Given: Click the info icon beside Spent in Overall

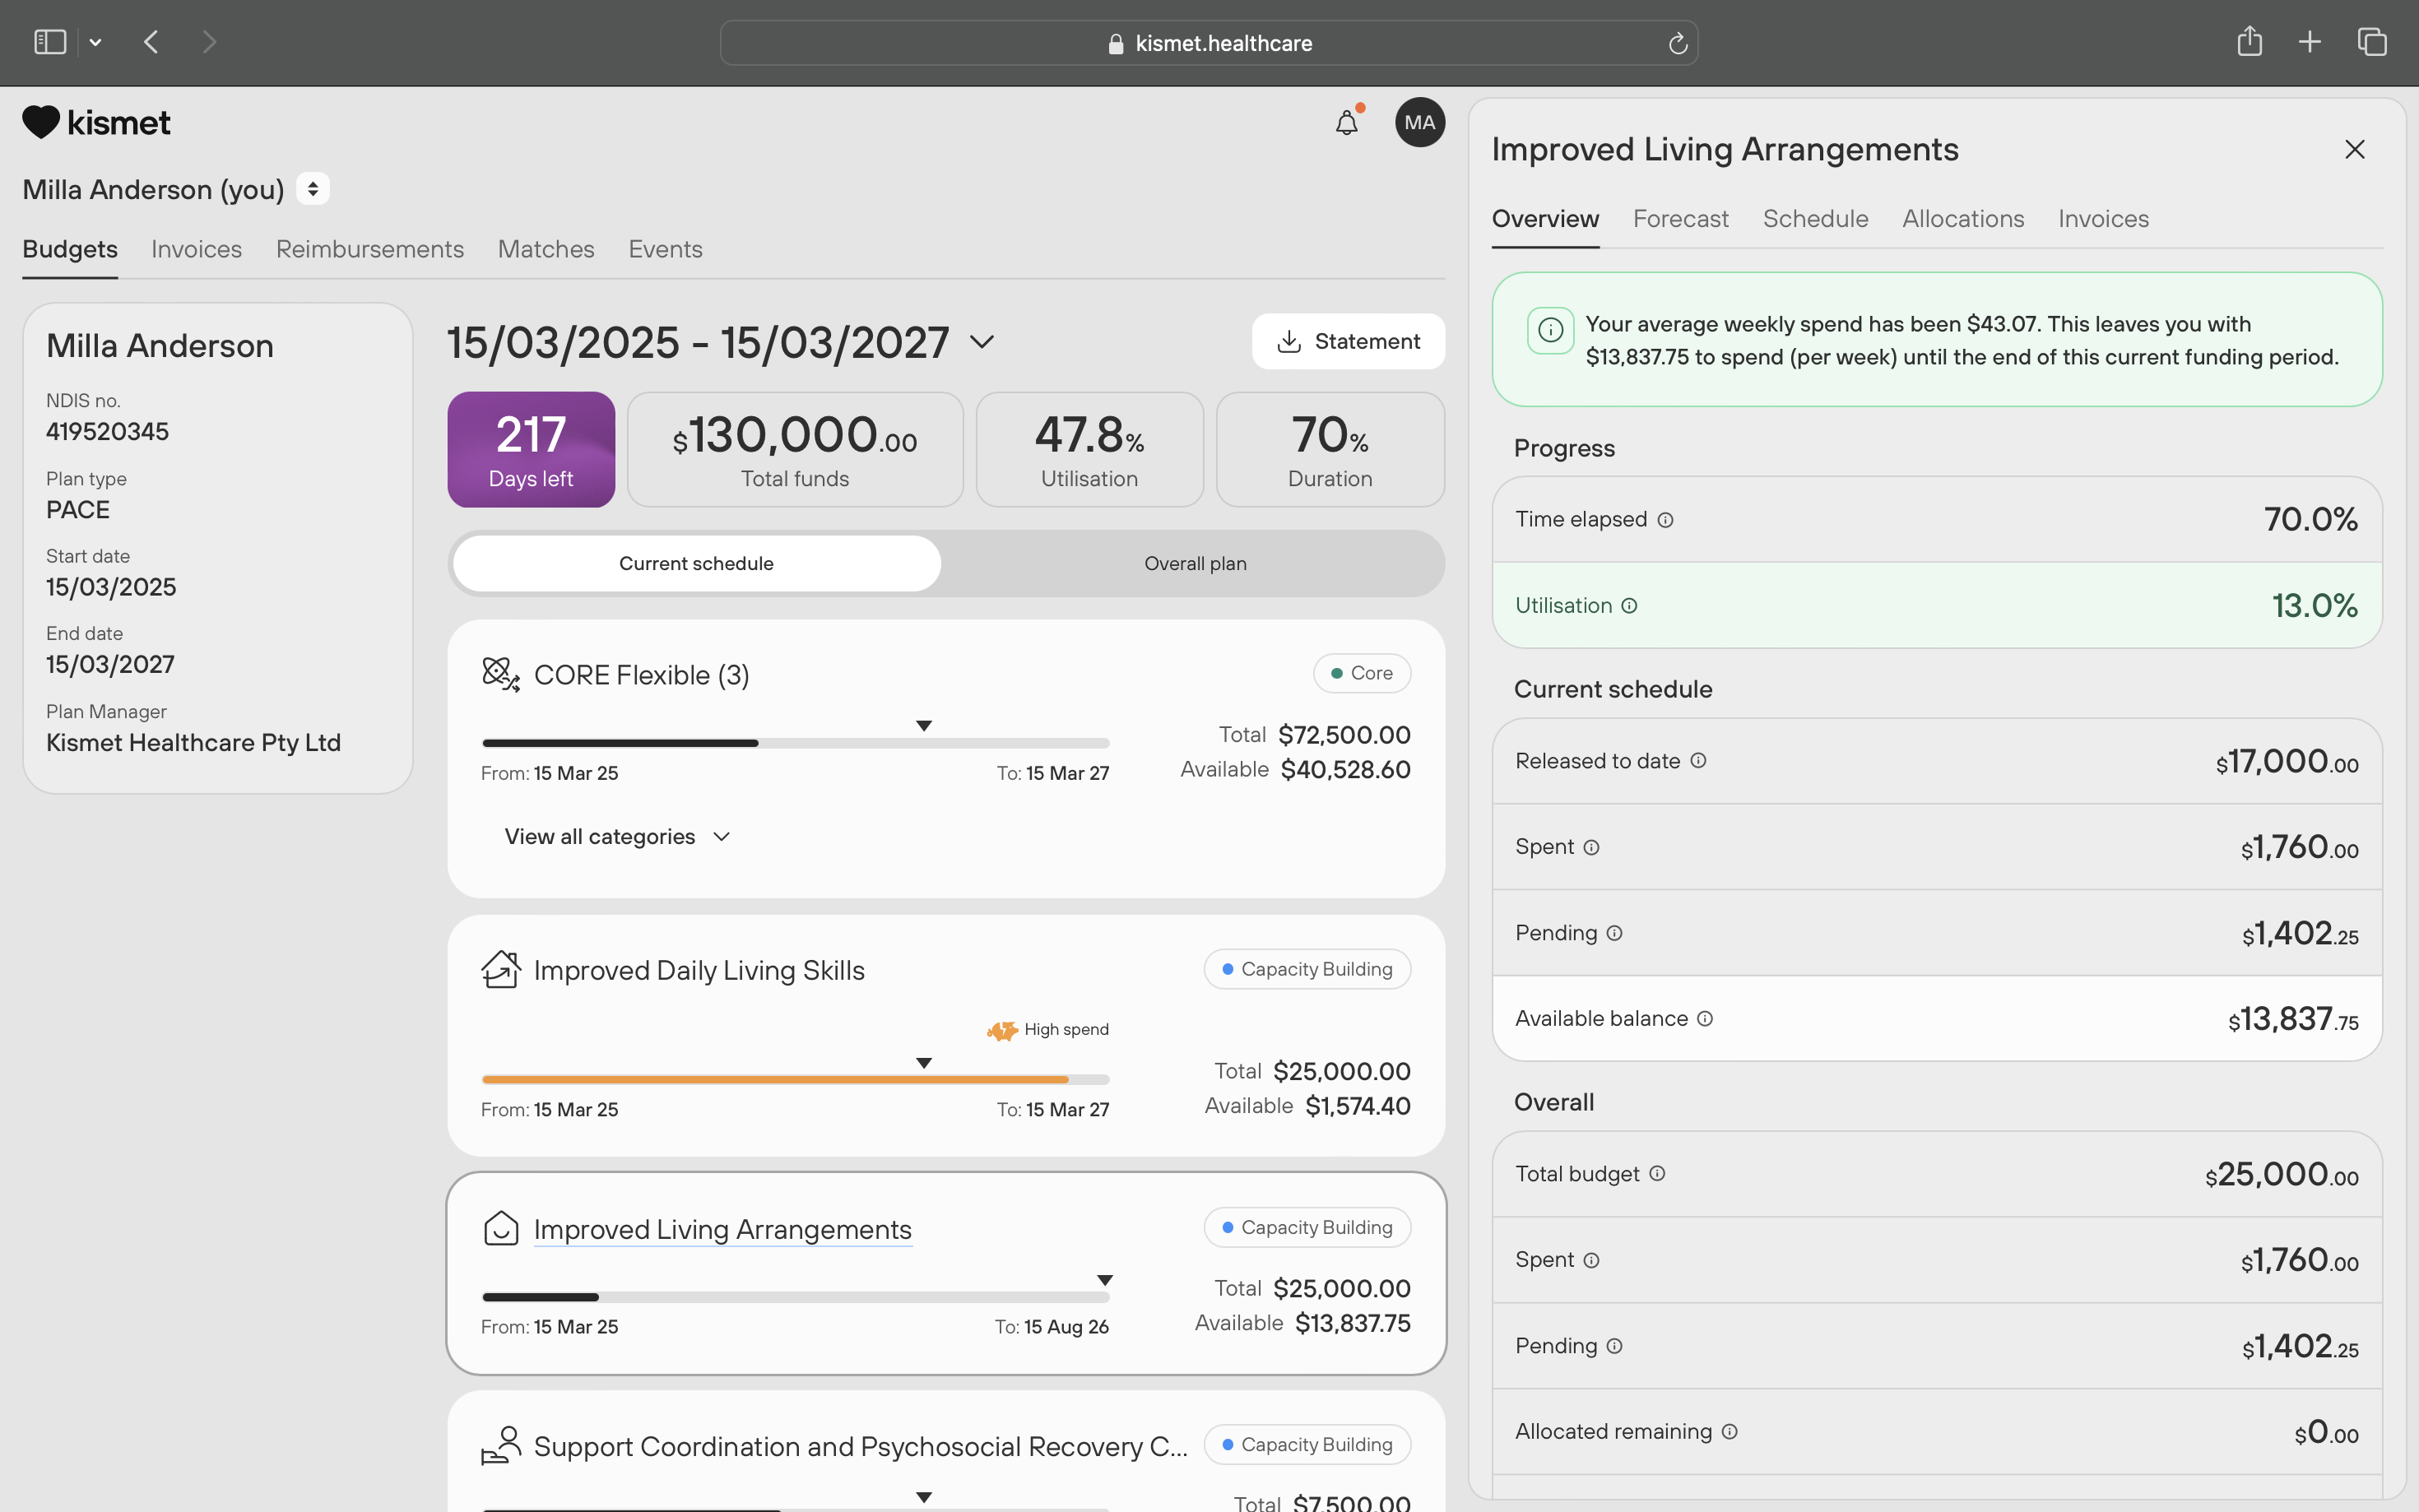Looking at the screenshot, I should tap(1591, 1260).
